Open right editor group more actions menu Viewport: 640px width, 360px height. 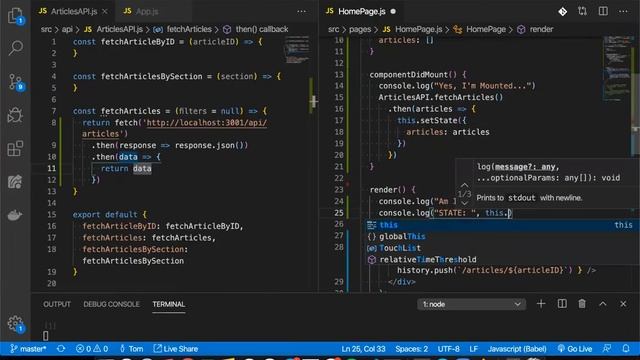(623, 11)
